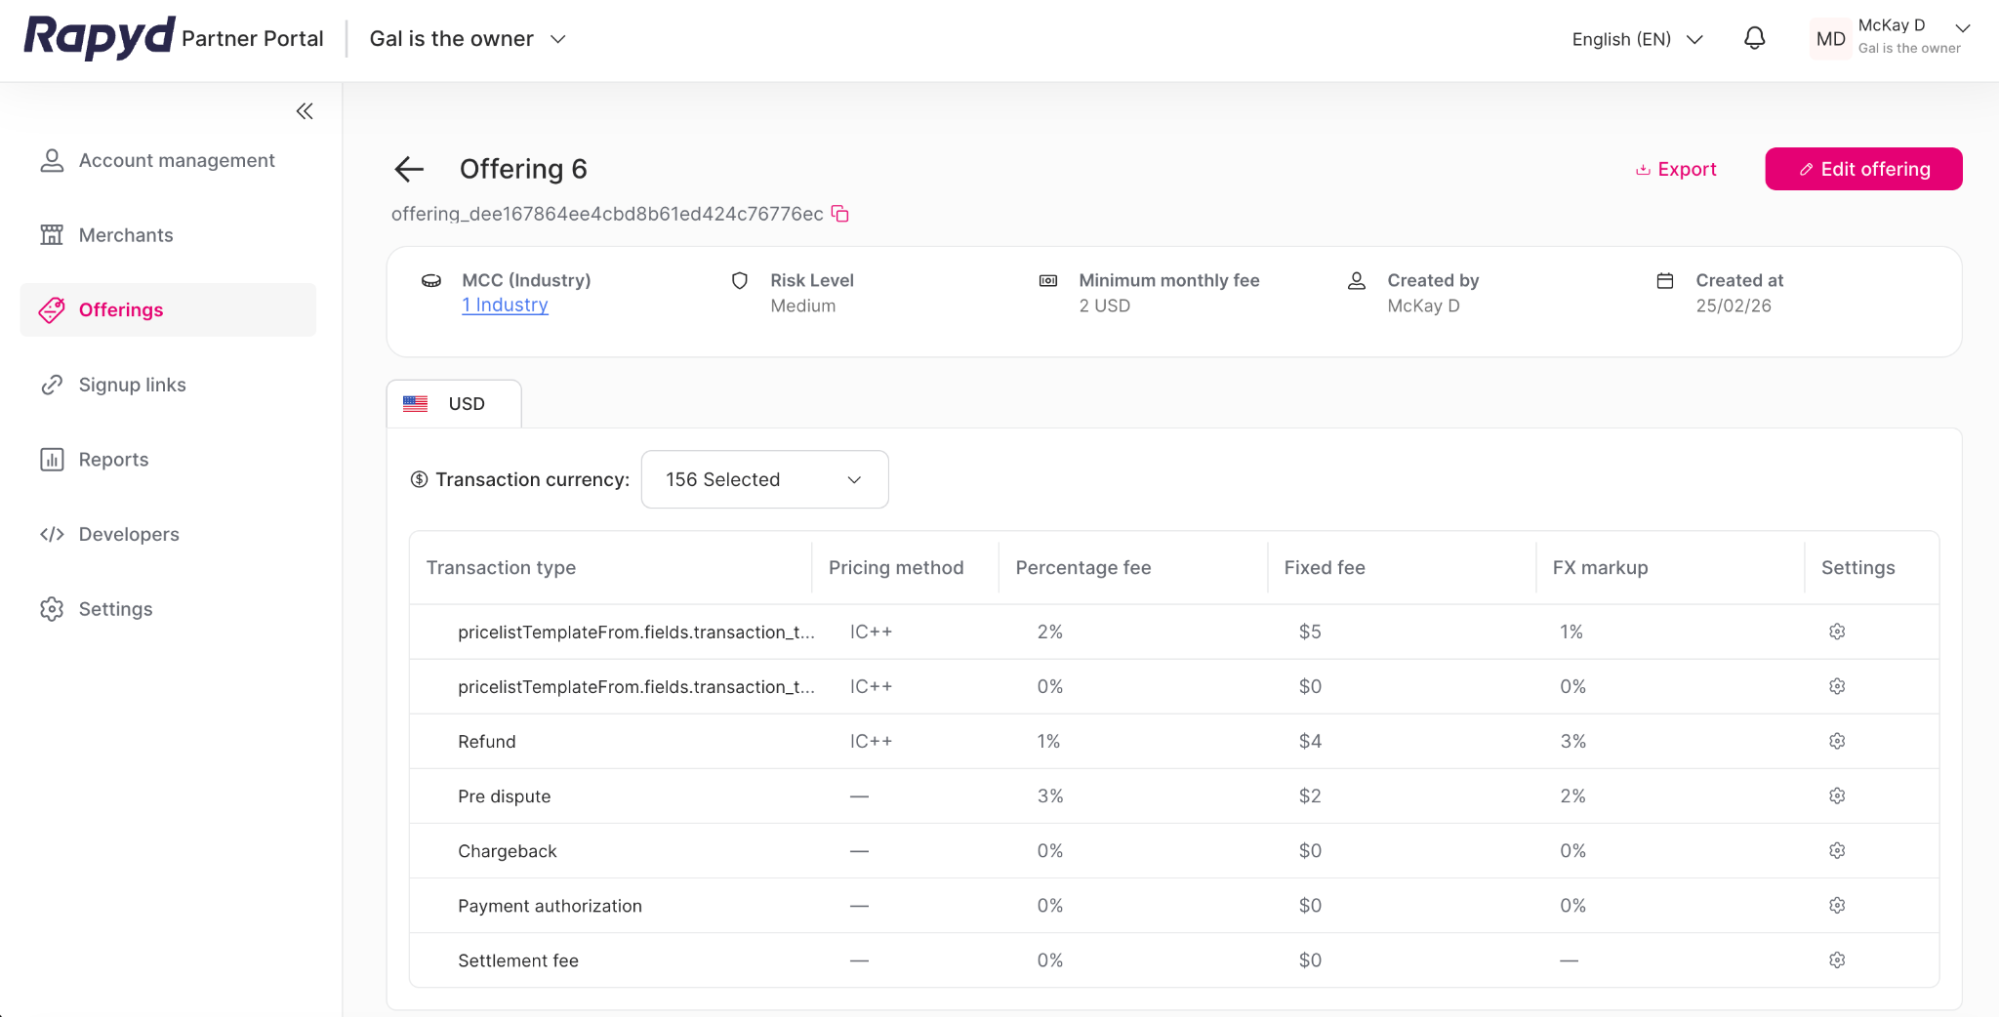Open Signup links in the sidebar
1999x1018 pixels.
click(132, 385)
